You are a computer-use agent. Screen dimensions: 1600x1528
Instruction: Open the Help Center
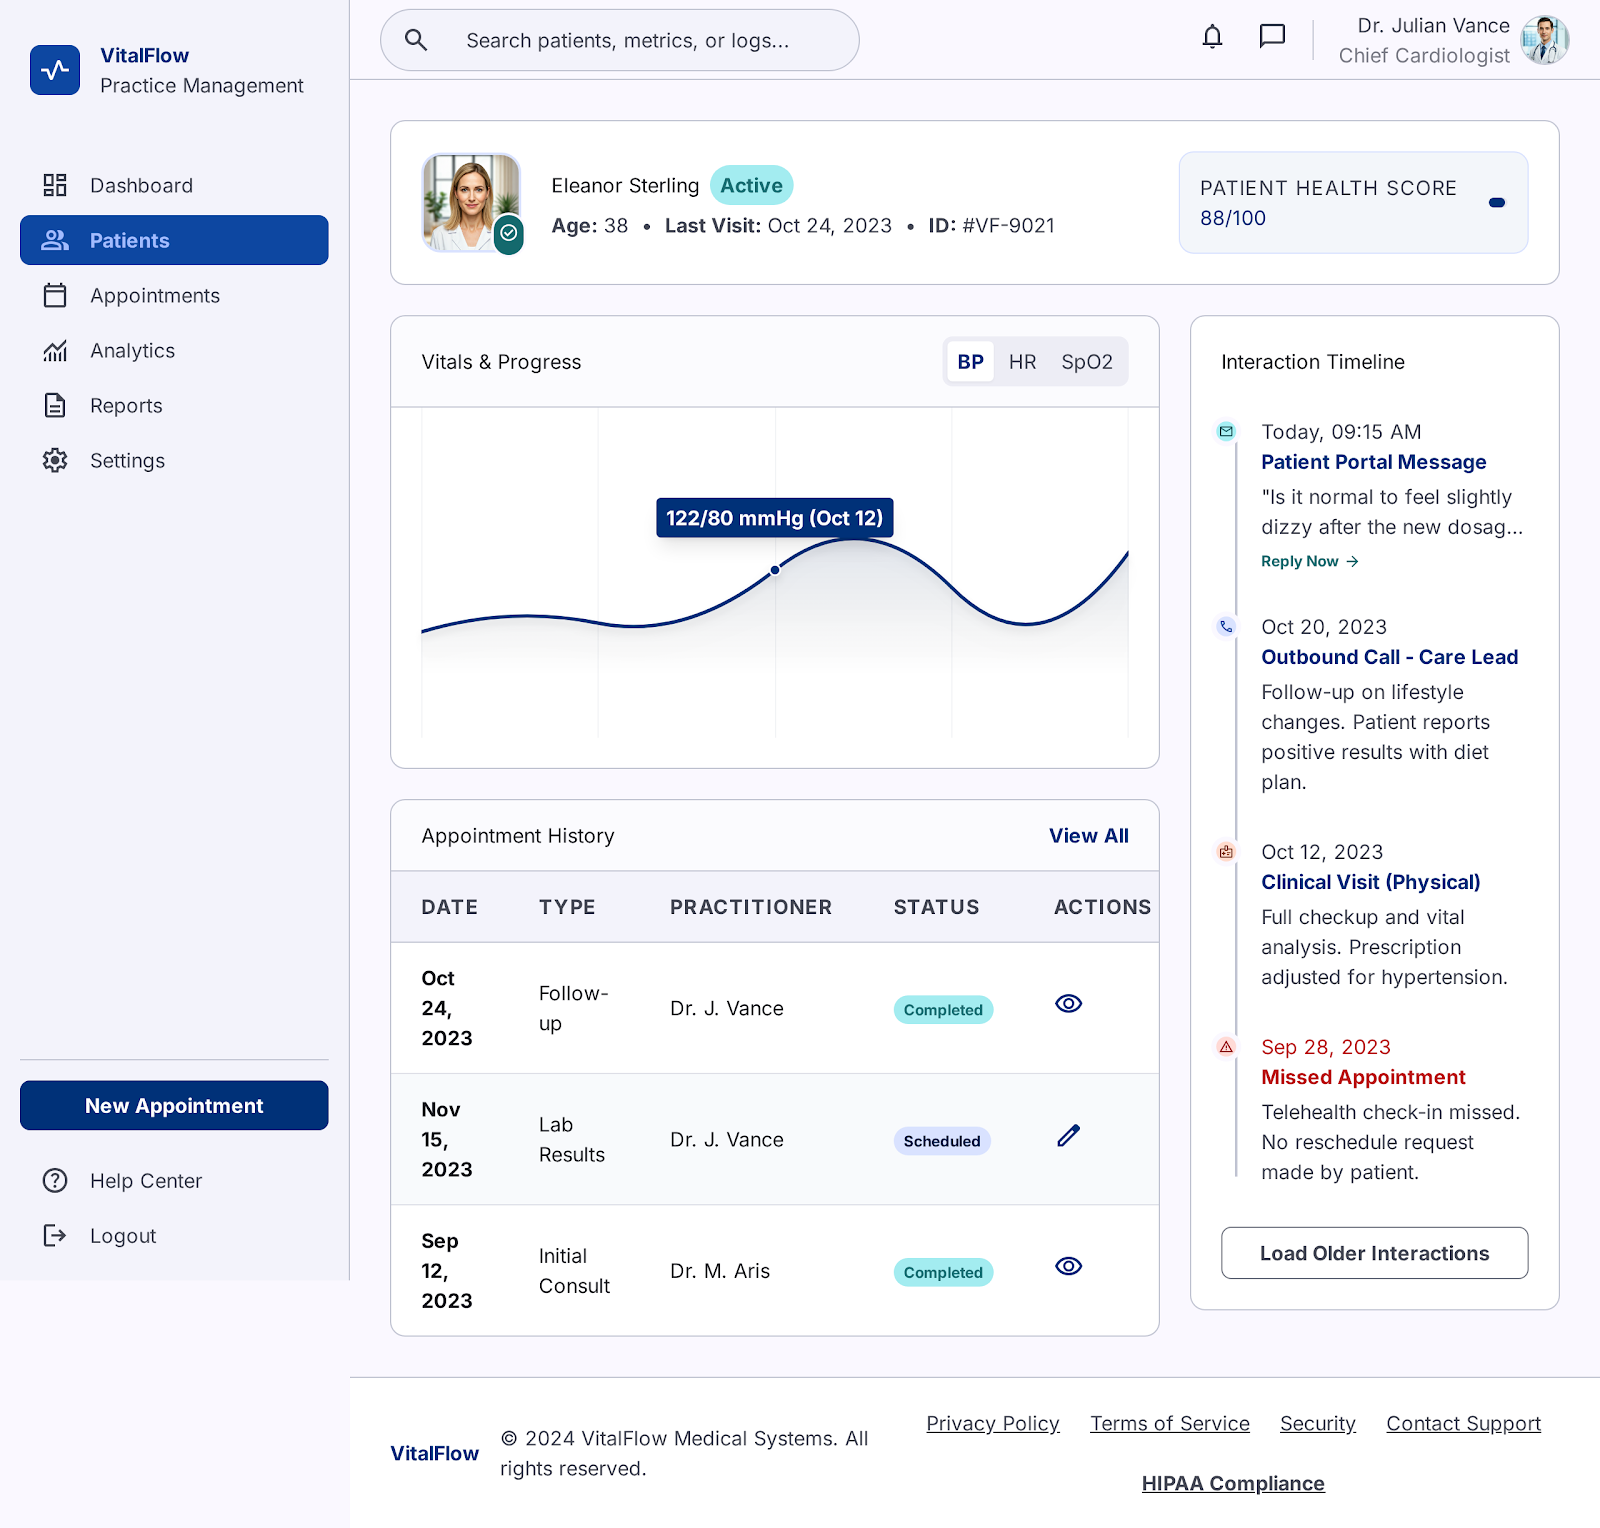point(174,1181)
